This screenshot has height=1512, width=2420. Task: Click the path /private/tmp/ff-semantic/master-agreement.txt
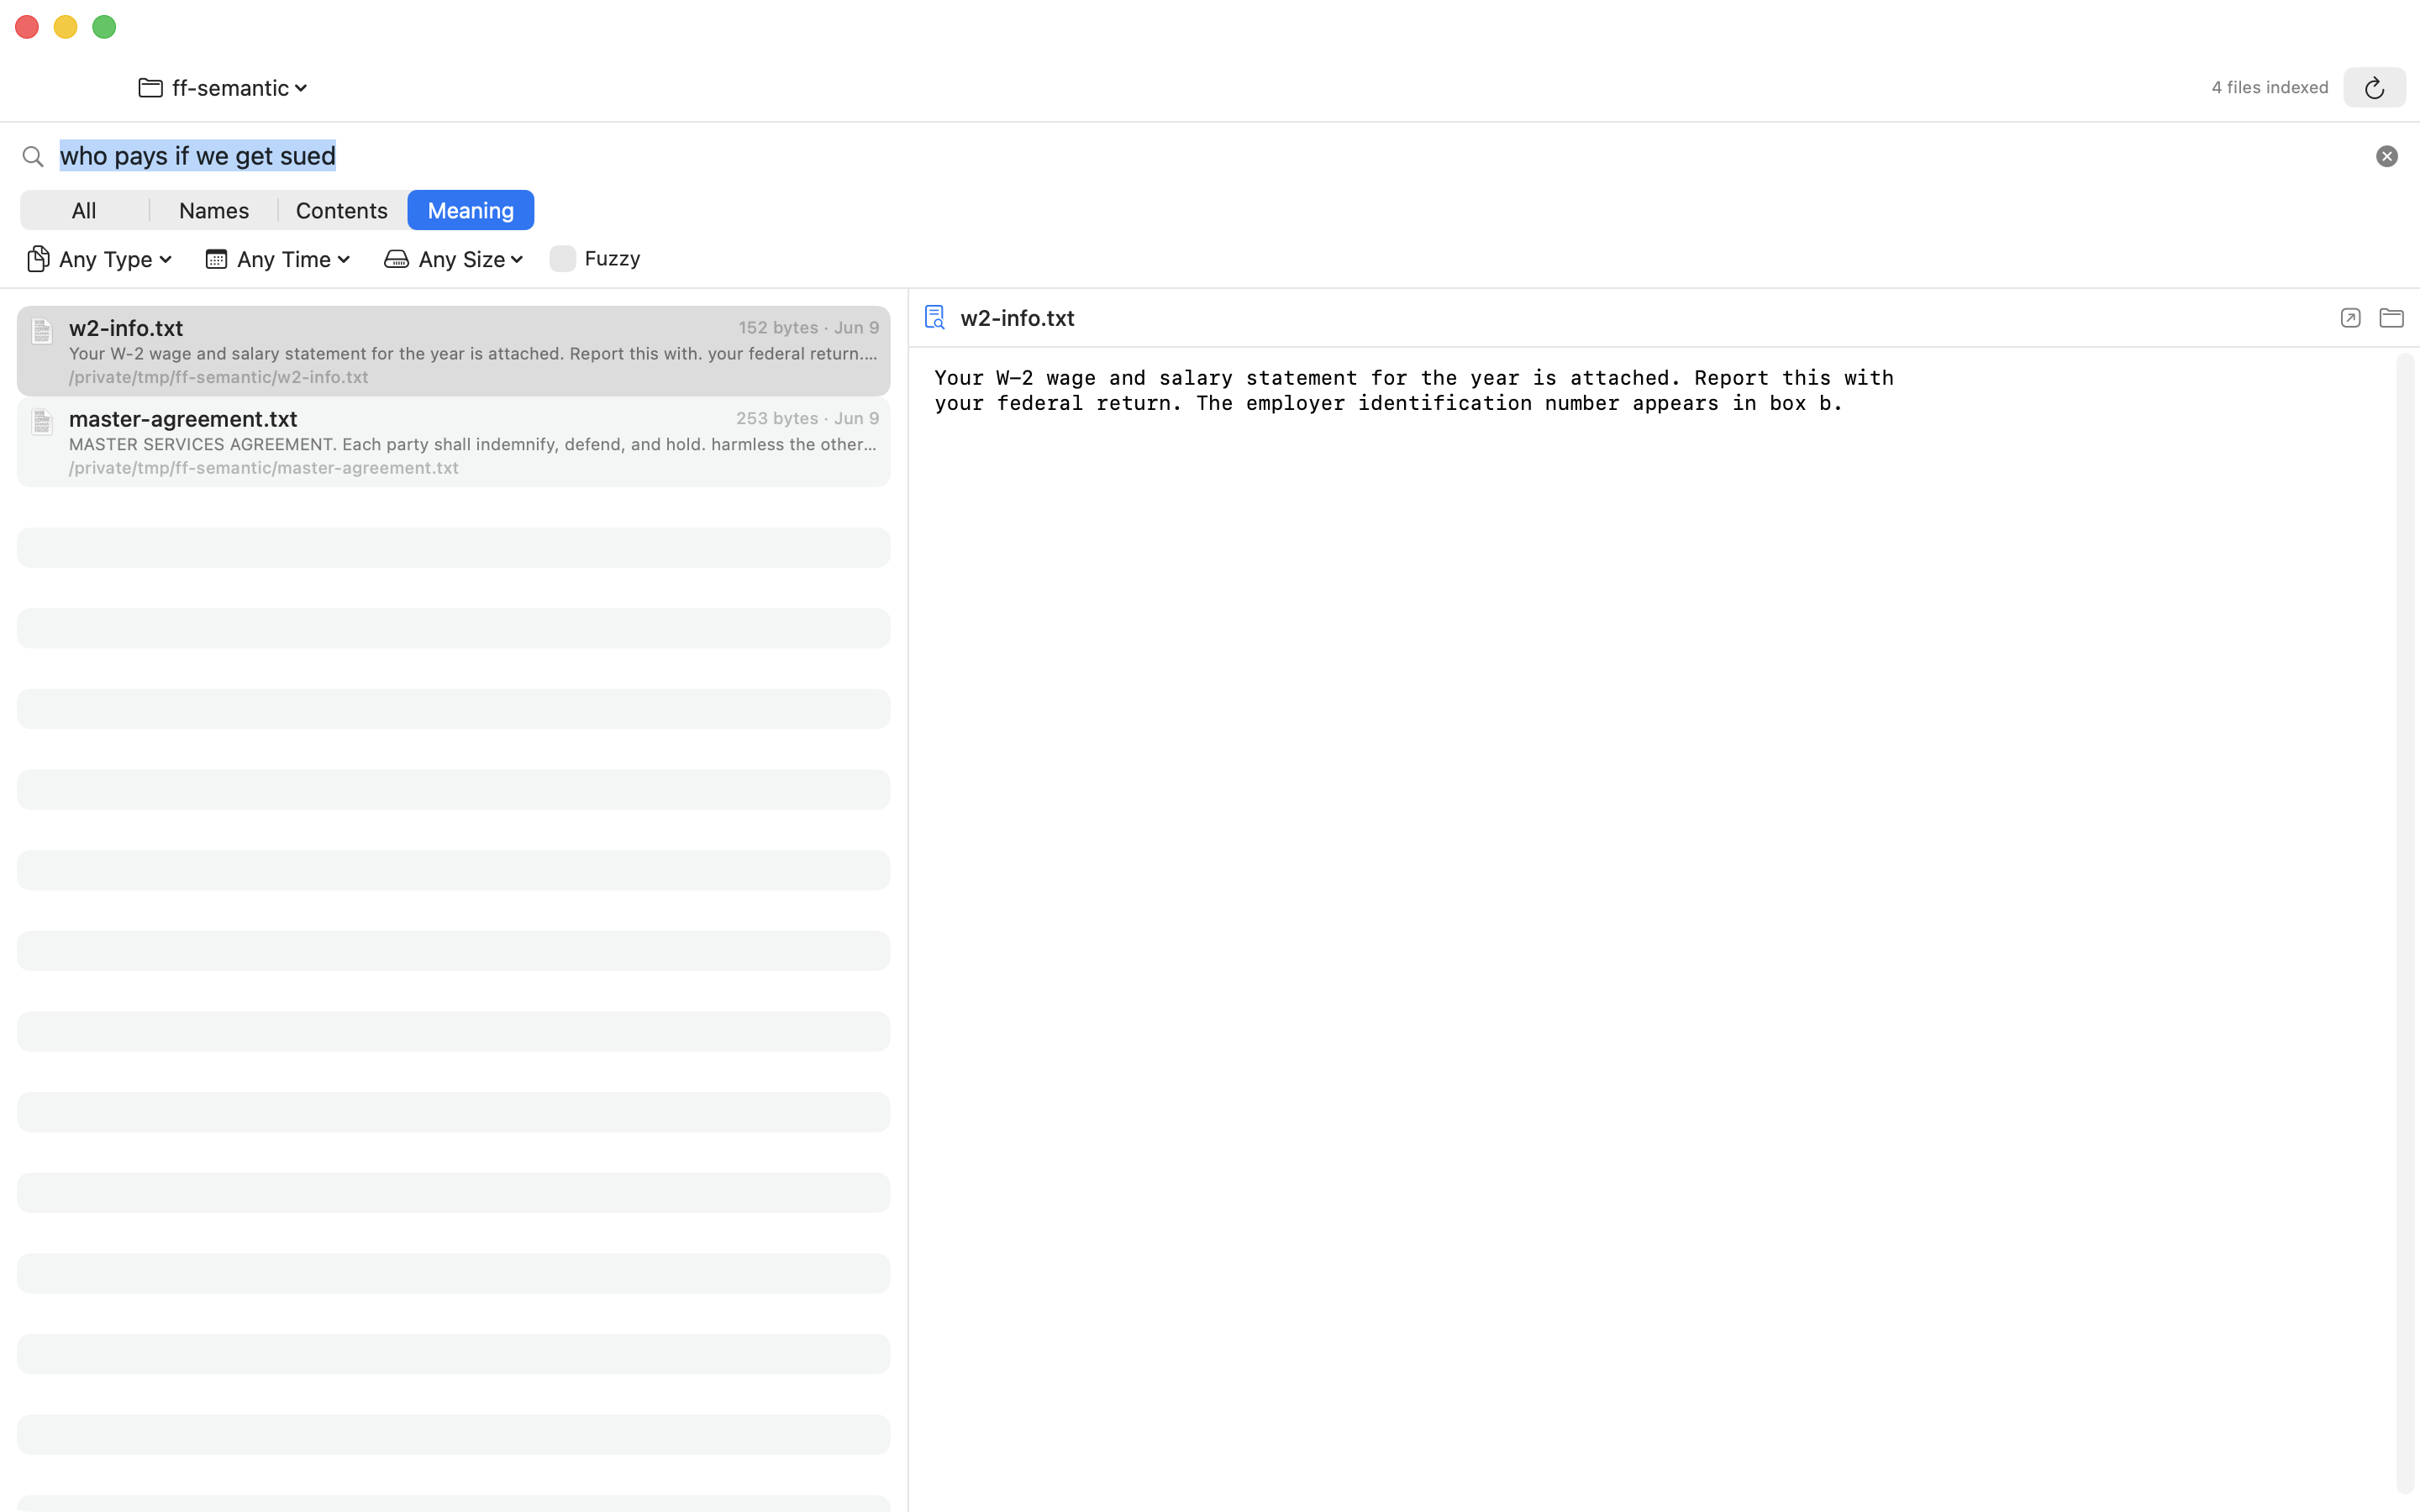click(x=264, y=468)
